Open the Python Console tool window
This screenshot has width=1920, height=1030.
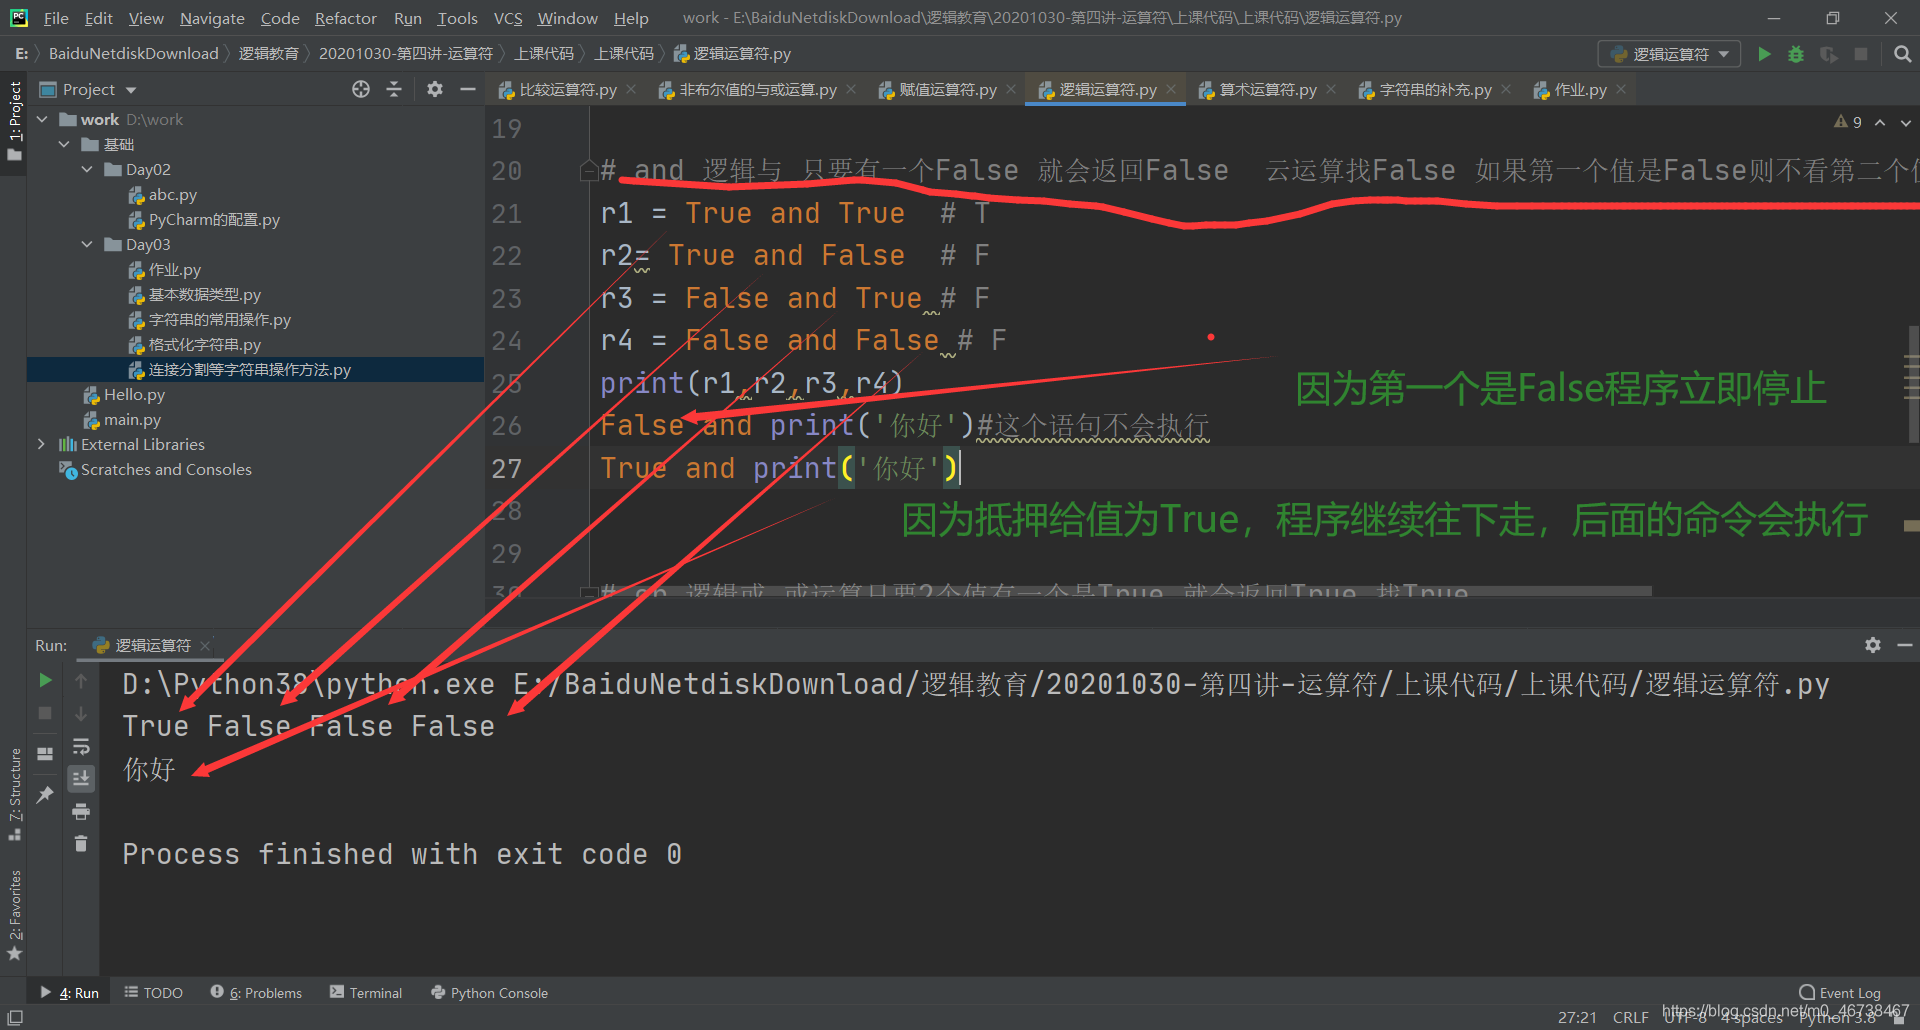point(489,992)
